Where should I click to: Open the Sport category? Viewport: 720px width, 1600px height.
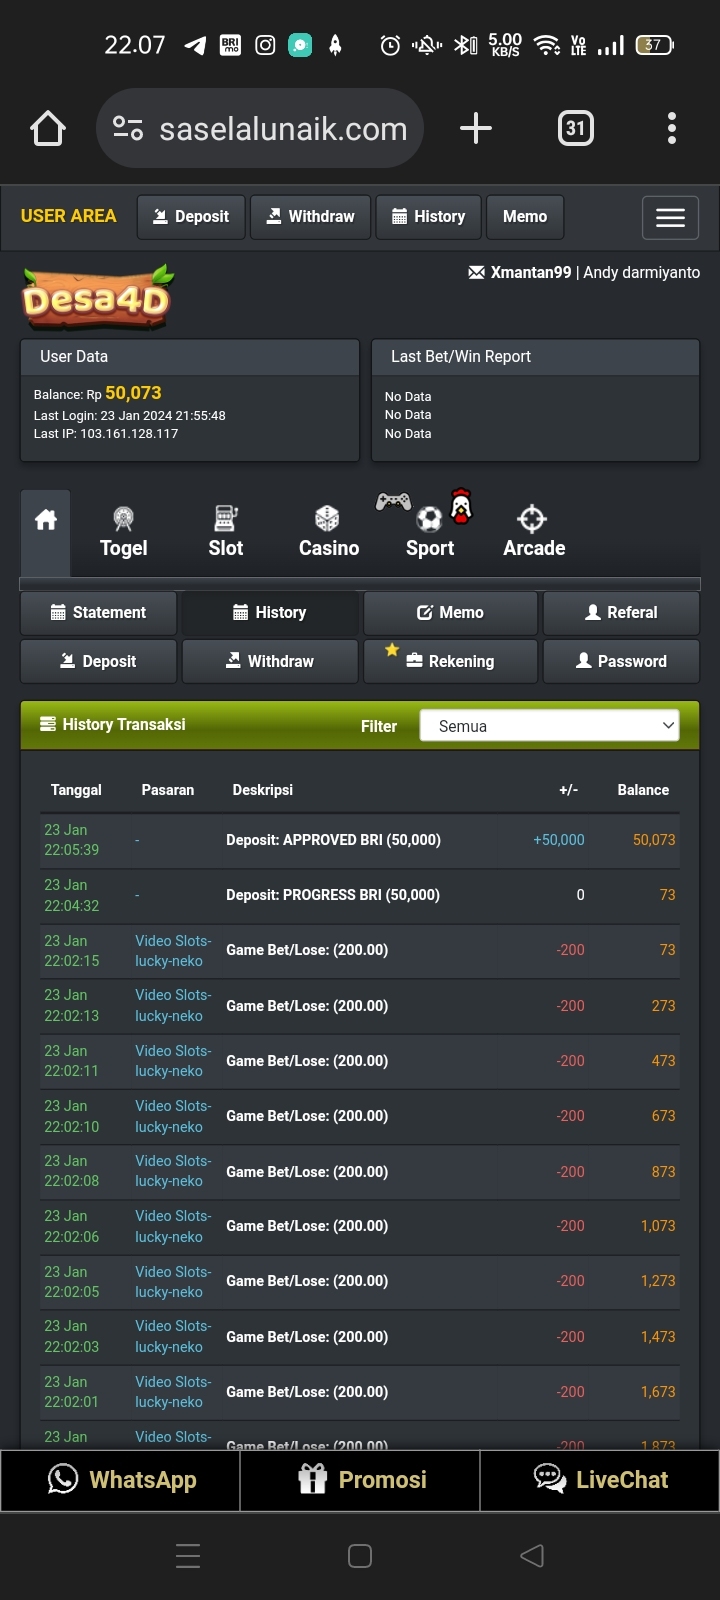(x=430, y=532)
